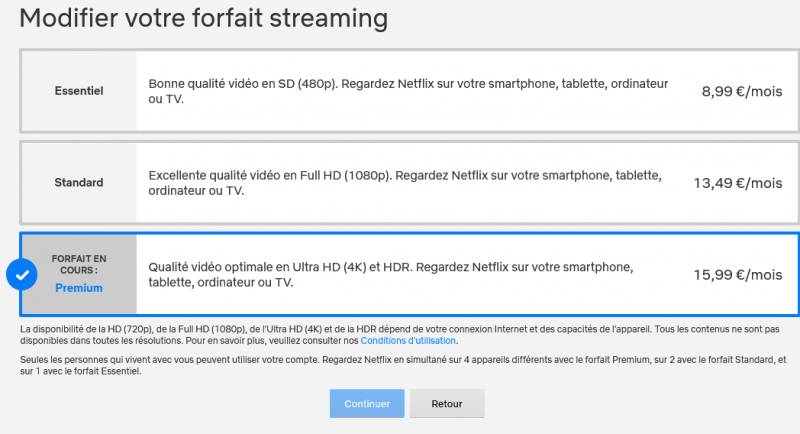Viewport: 800px width, 434px height.
Task: Choose the 15,99 €/mois price
Action: 738,275
